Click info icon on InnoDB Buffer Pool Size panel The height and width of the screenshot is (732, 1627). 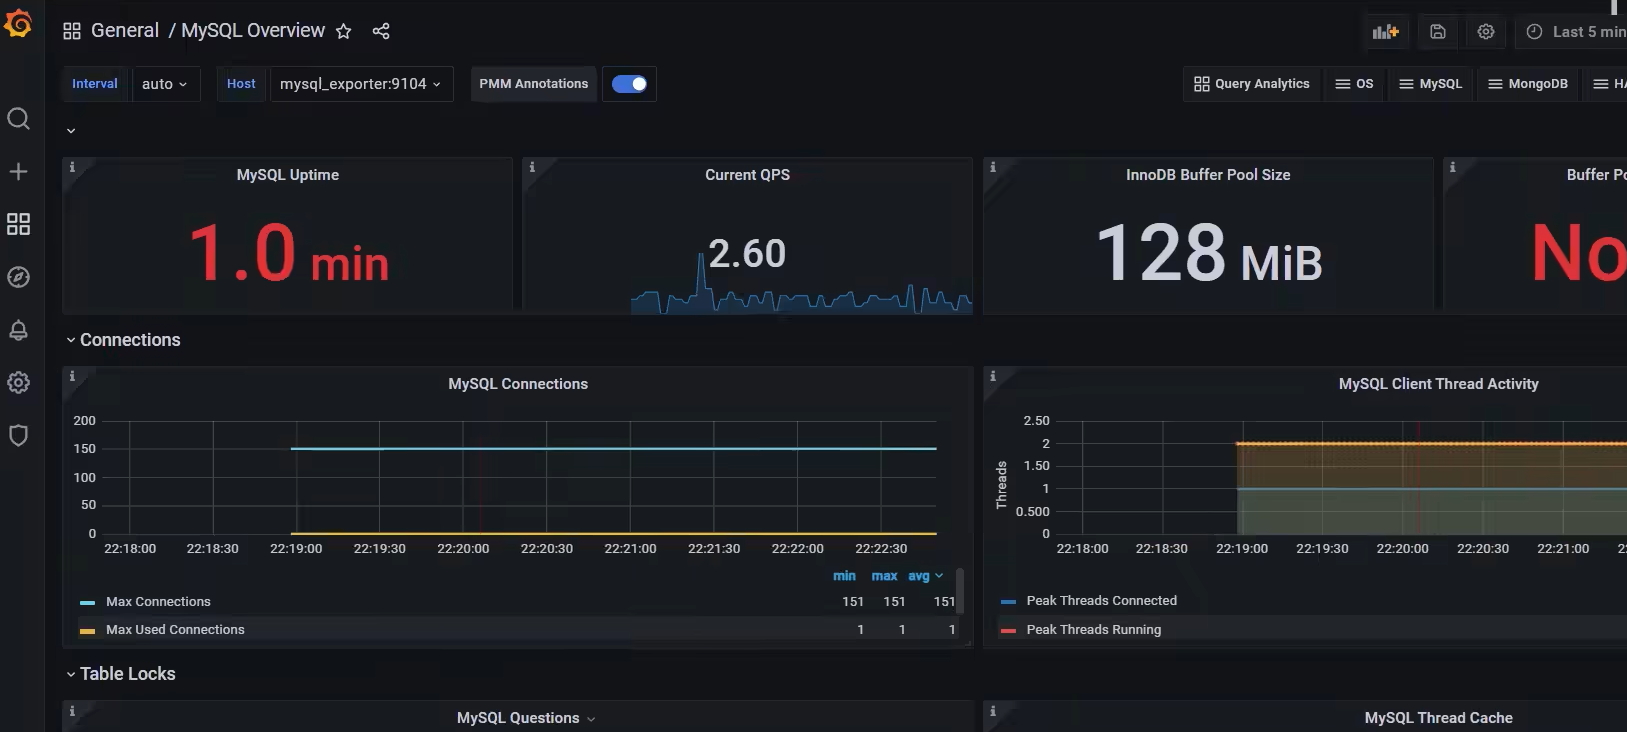(x=993, y=167)
